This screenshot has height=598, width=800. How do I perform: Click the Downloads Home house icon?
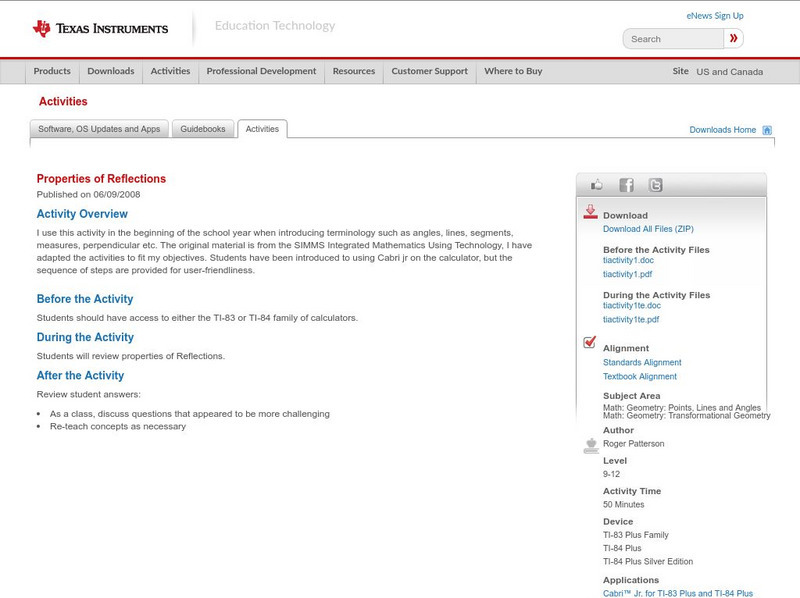coord(767,130)
